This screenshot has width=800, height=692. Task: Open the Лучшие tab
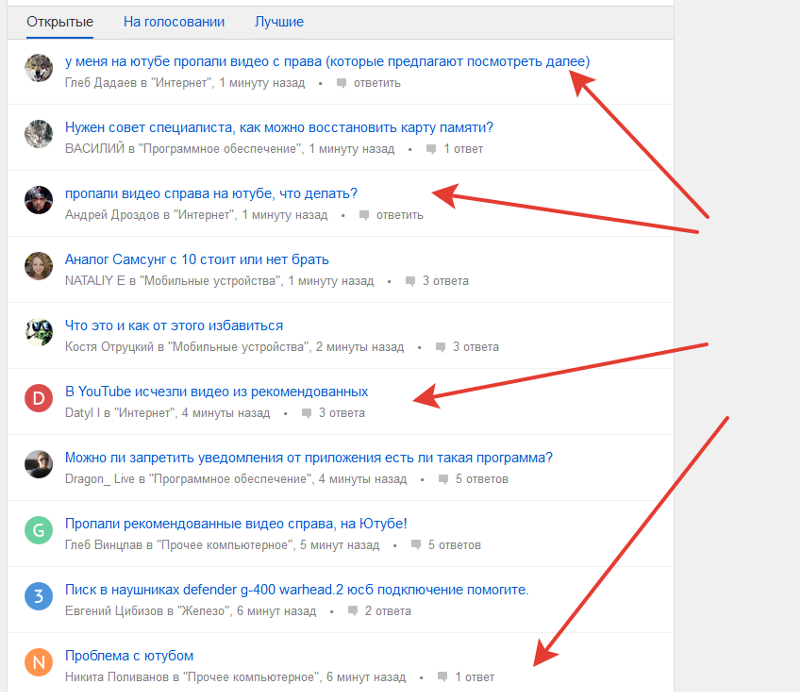tap(279, 22)
